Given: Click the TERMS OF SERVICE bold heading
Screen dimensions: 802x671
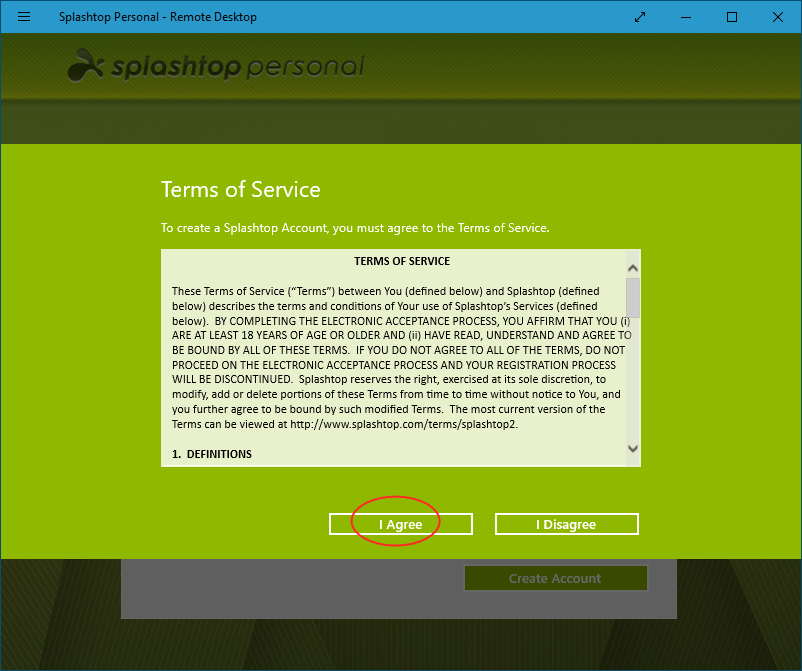Looking at the screenshot, I should (402, 261).
